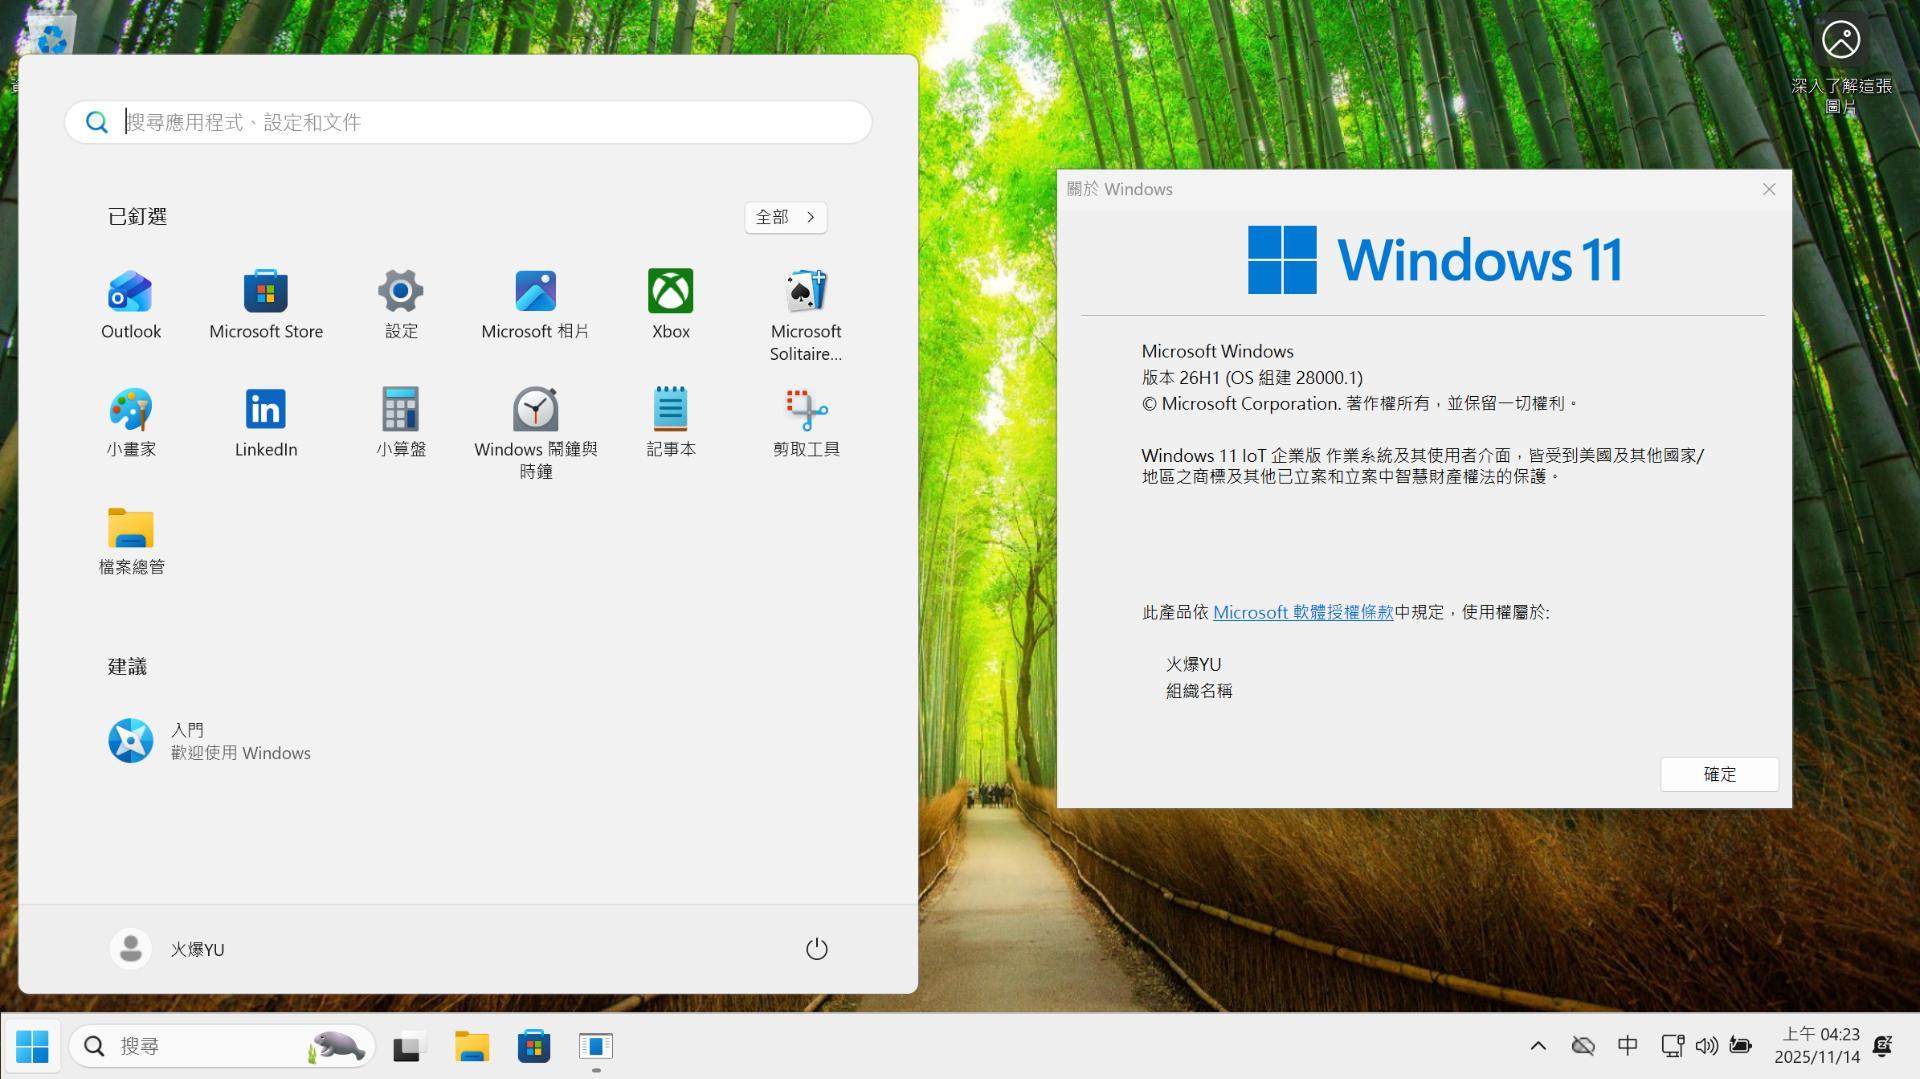Open 小算盤 calculator app

tap(401, 423)
